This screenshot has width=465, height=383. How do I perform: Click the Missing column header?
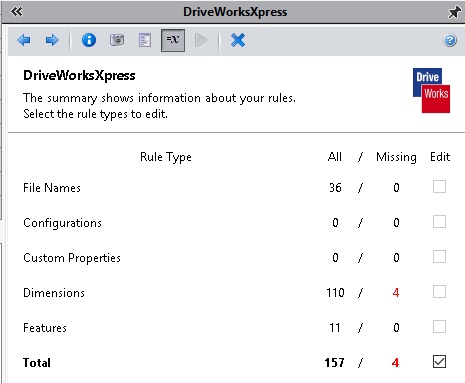pos(396,157)
